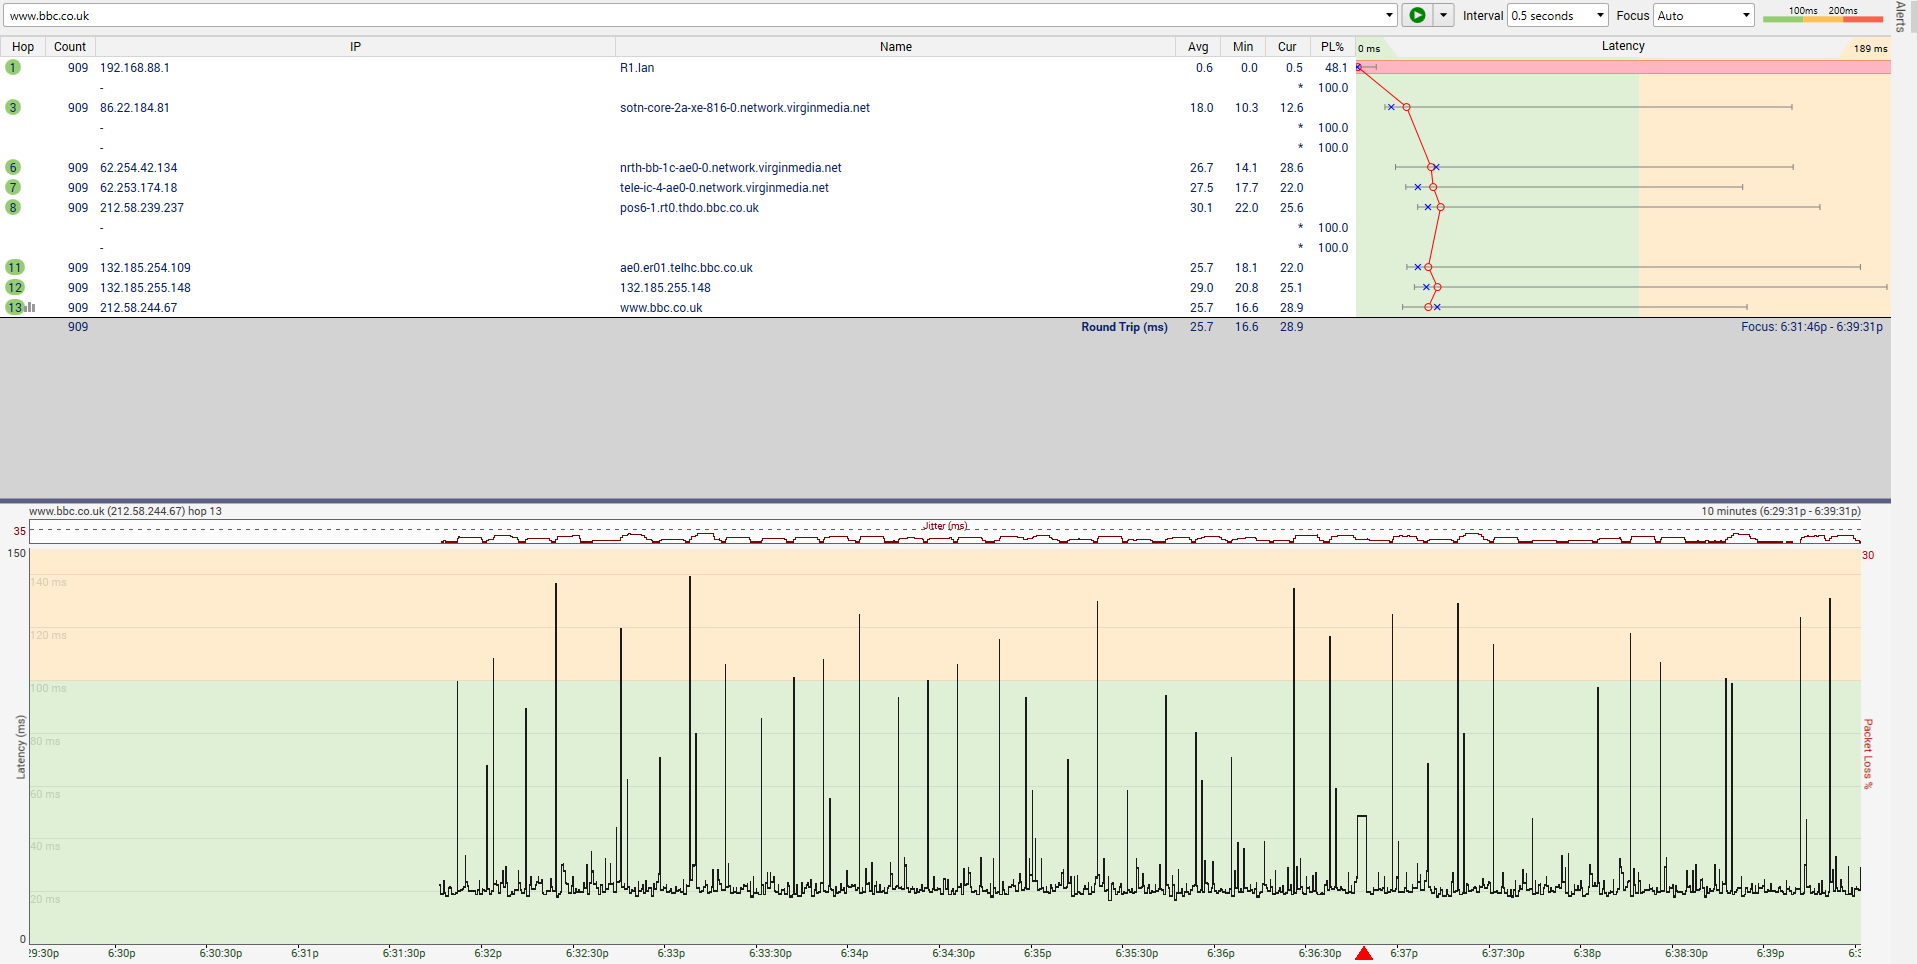
Task: Click the Name column header
Action: pyautogui.click(x=895, y=47)
